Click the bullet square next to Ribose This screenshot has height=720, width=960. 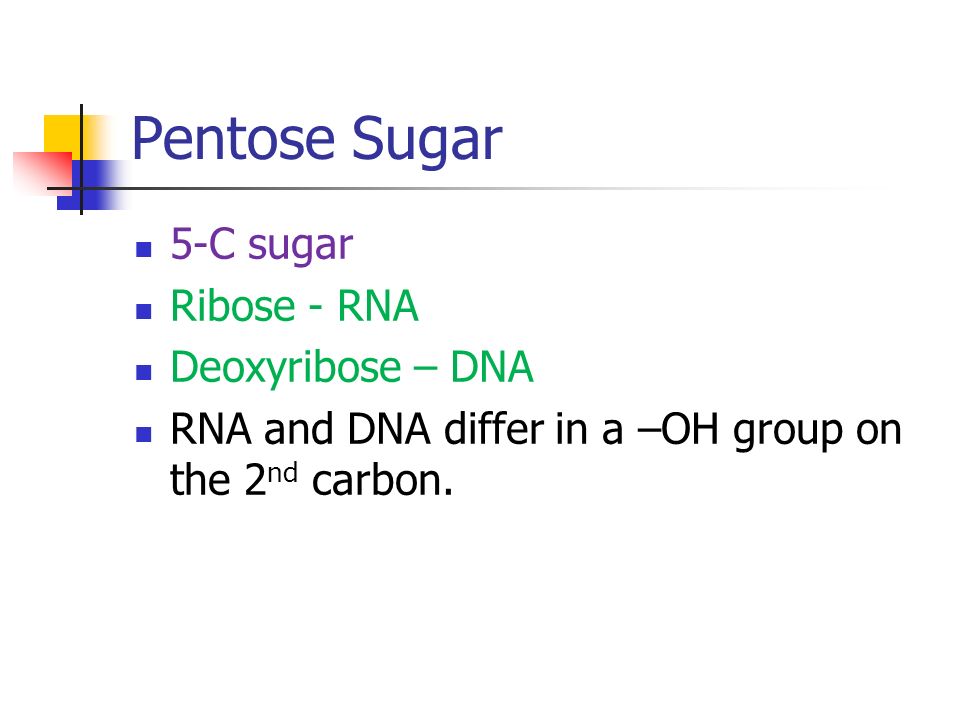point(144,312)
